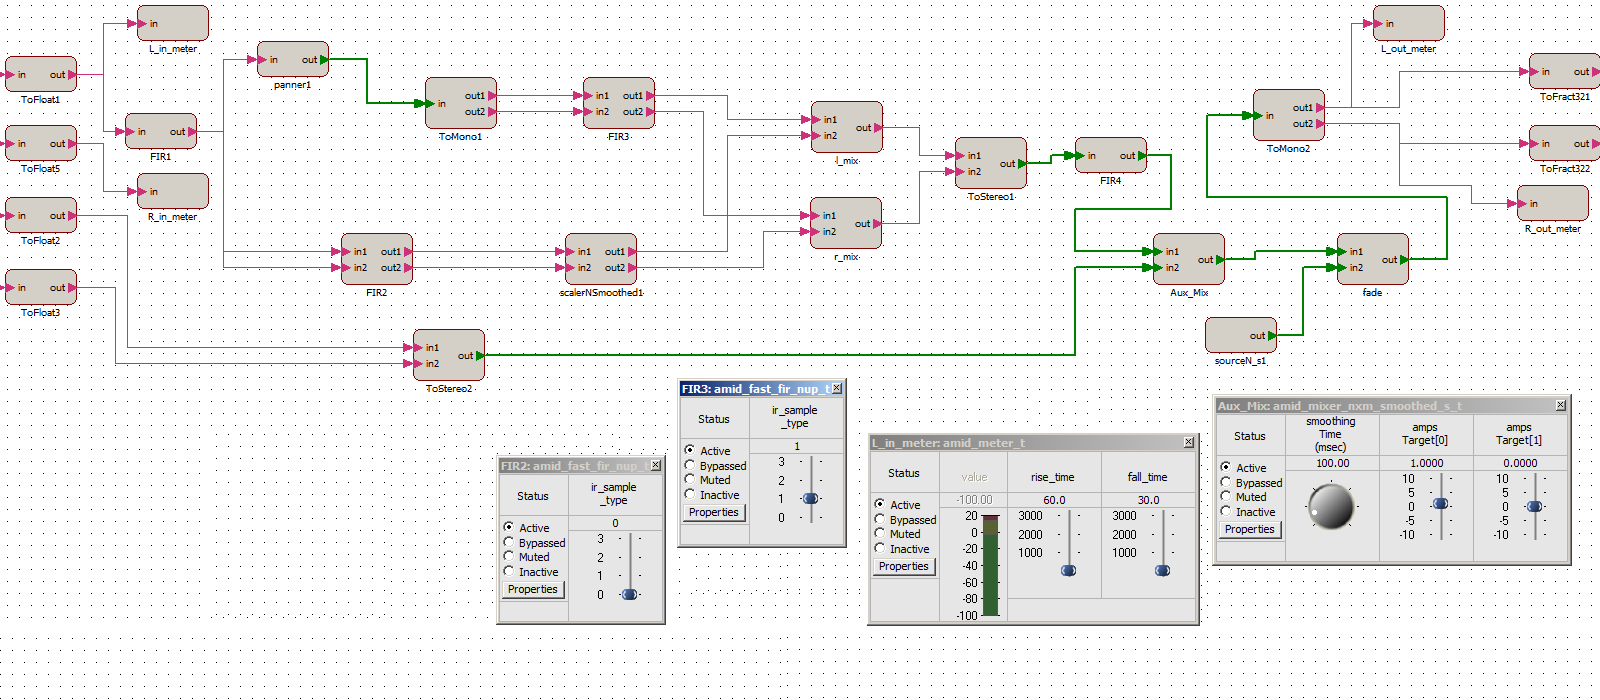Viewport: 1600px width, 700px height.
Task: Click the rise_time value 60.0
Action: point(1054,500)
